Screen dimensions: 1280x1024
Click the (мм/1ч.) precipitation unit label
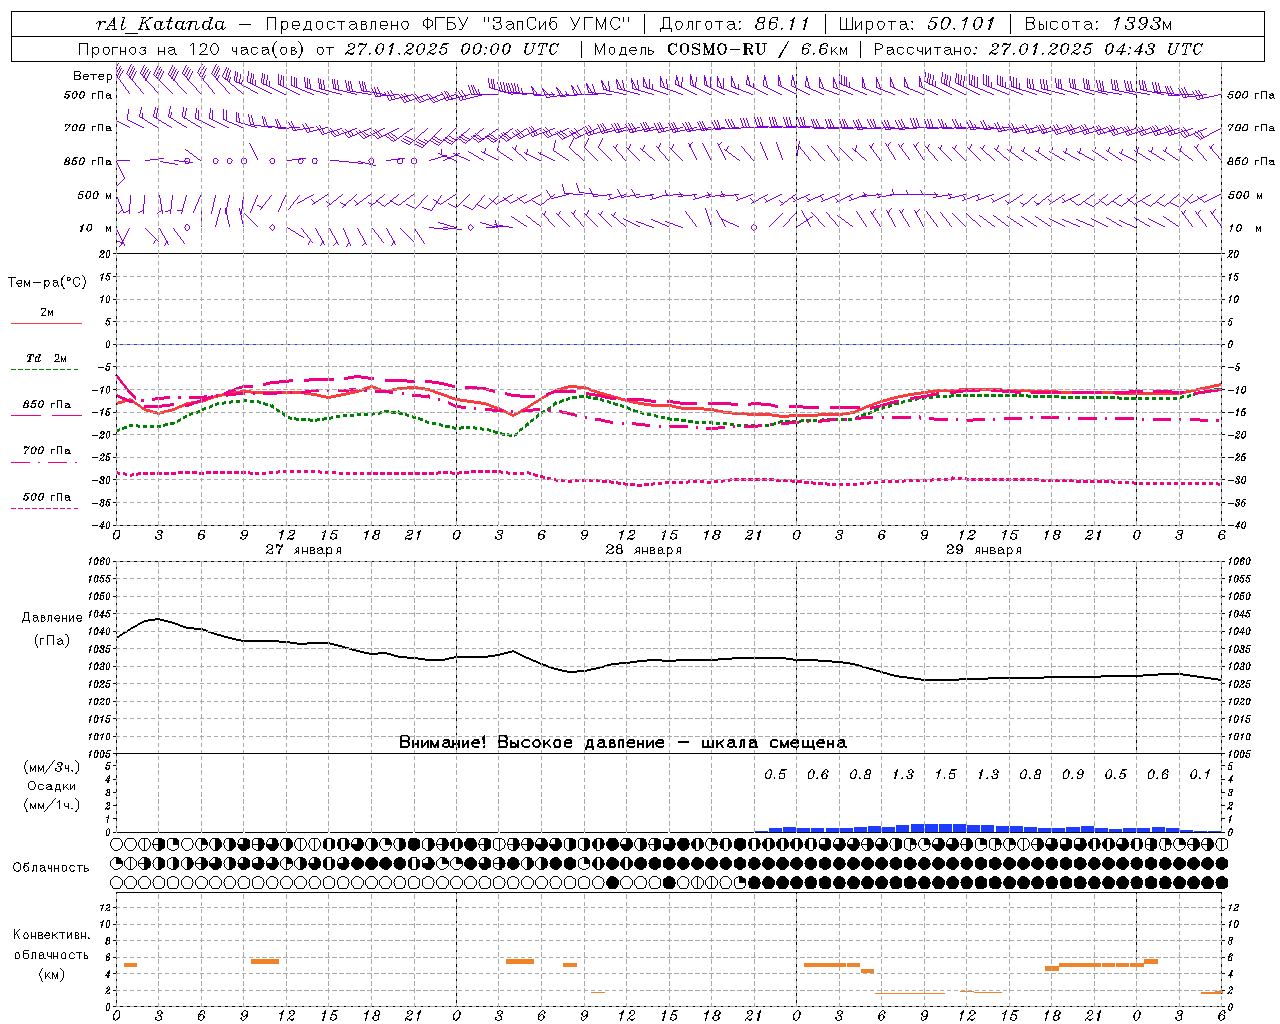click(x=52, y=805)
